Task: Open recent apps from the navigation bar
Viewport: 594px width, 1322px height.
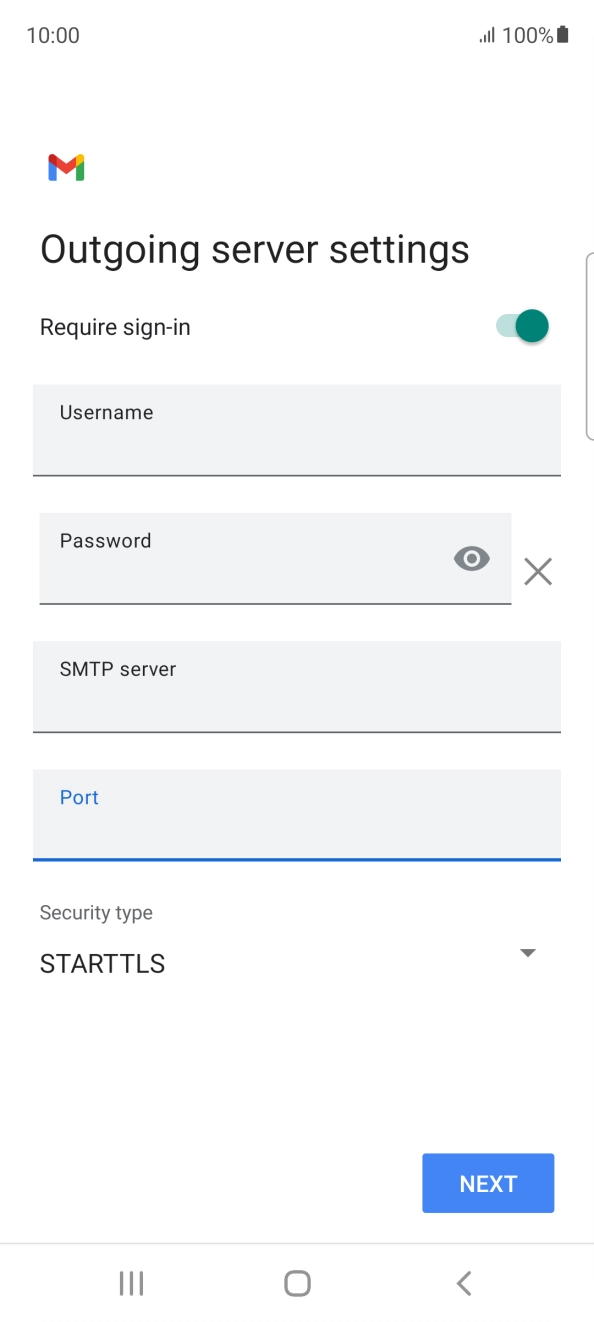Action: pyautogui.click(x=130, y=1283)
